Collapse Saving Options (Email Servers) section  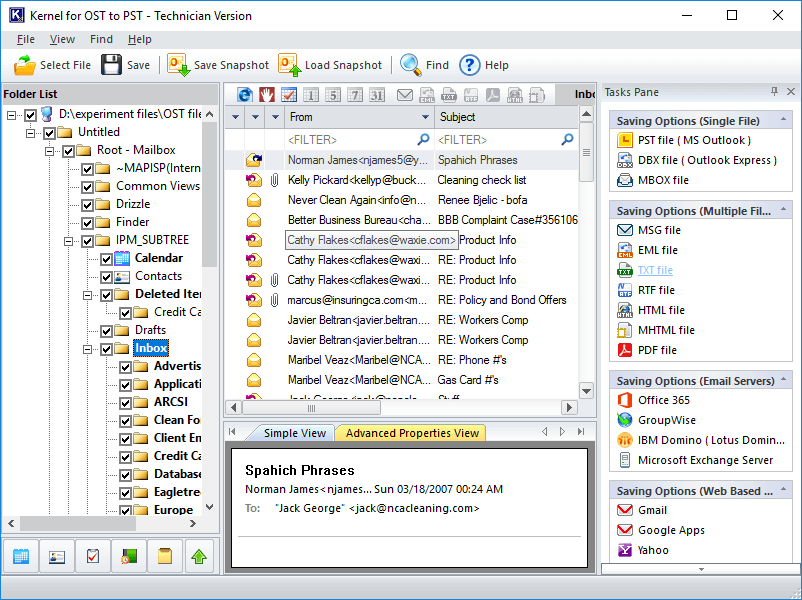pos(783,380)
